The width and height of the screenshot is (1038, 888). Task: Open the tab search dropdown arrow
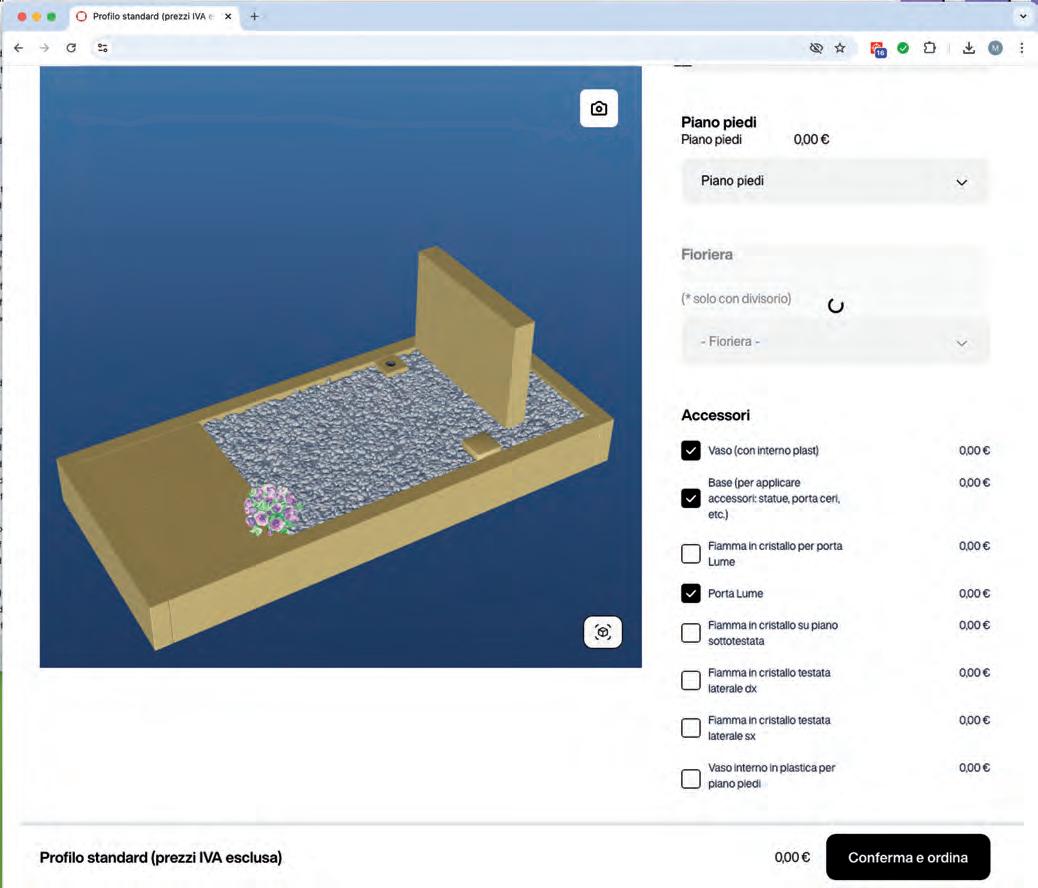(x=1023, y=17)
